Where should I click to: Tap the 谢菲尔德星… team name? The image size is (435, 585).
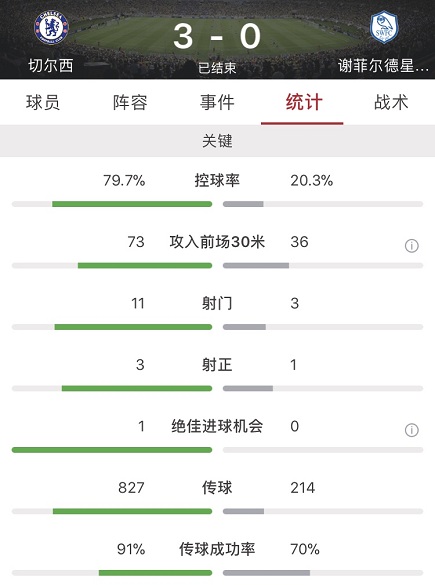click(x=383, y=66)
